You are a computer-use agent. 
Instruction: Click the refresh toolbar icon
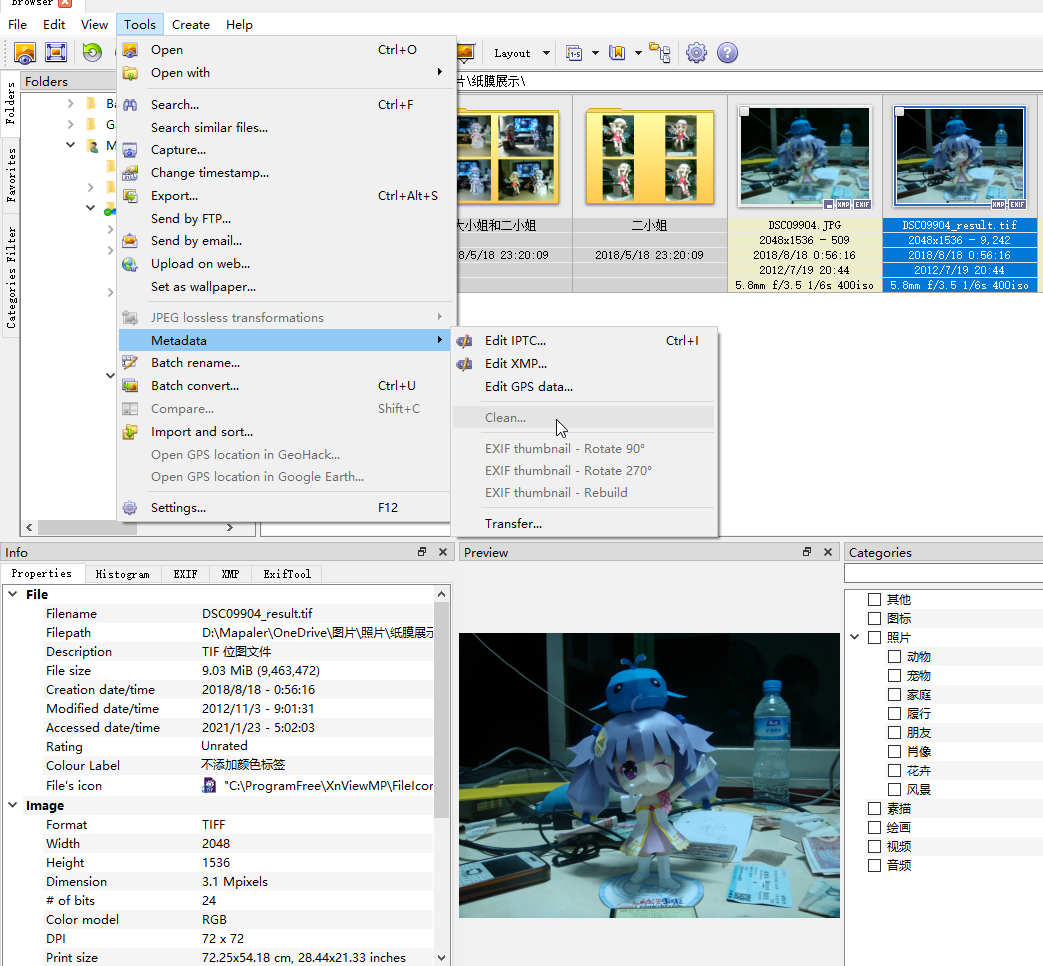92,53
